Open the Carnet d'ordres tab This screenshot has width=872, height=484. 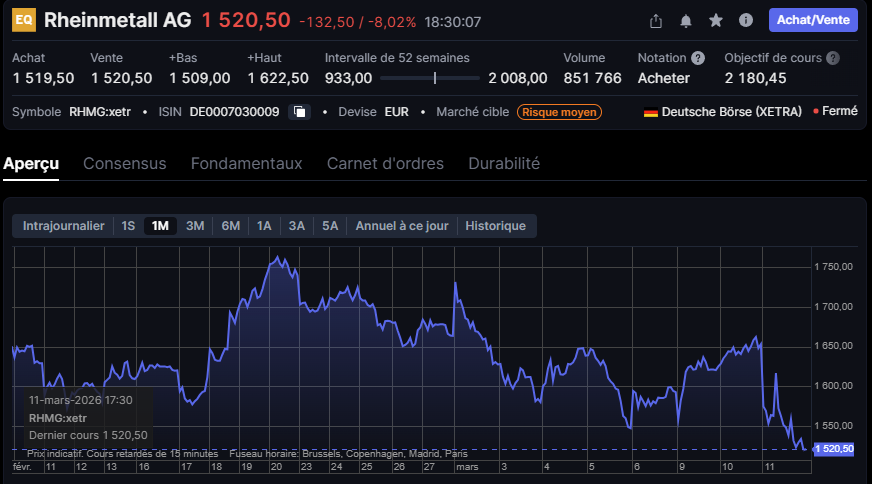pos(385,164)
